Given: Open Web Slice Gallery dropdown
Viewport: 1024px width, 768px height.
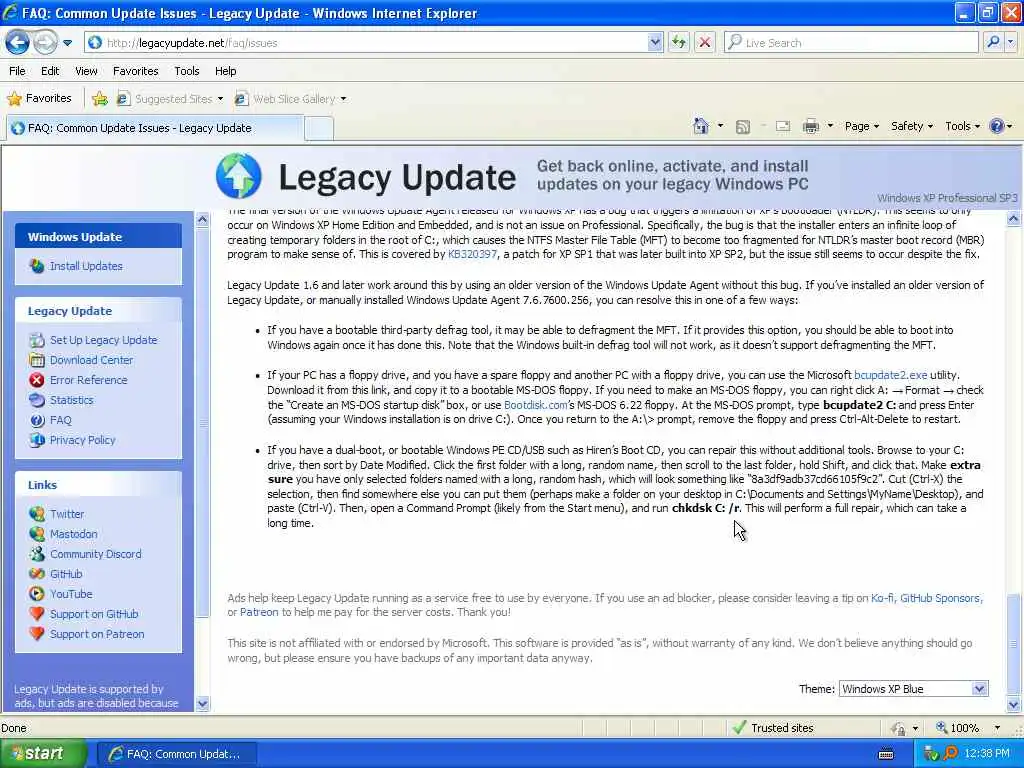Looking at the screenshot, I should pos(291,99).
